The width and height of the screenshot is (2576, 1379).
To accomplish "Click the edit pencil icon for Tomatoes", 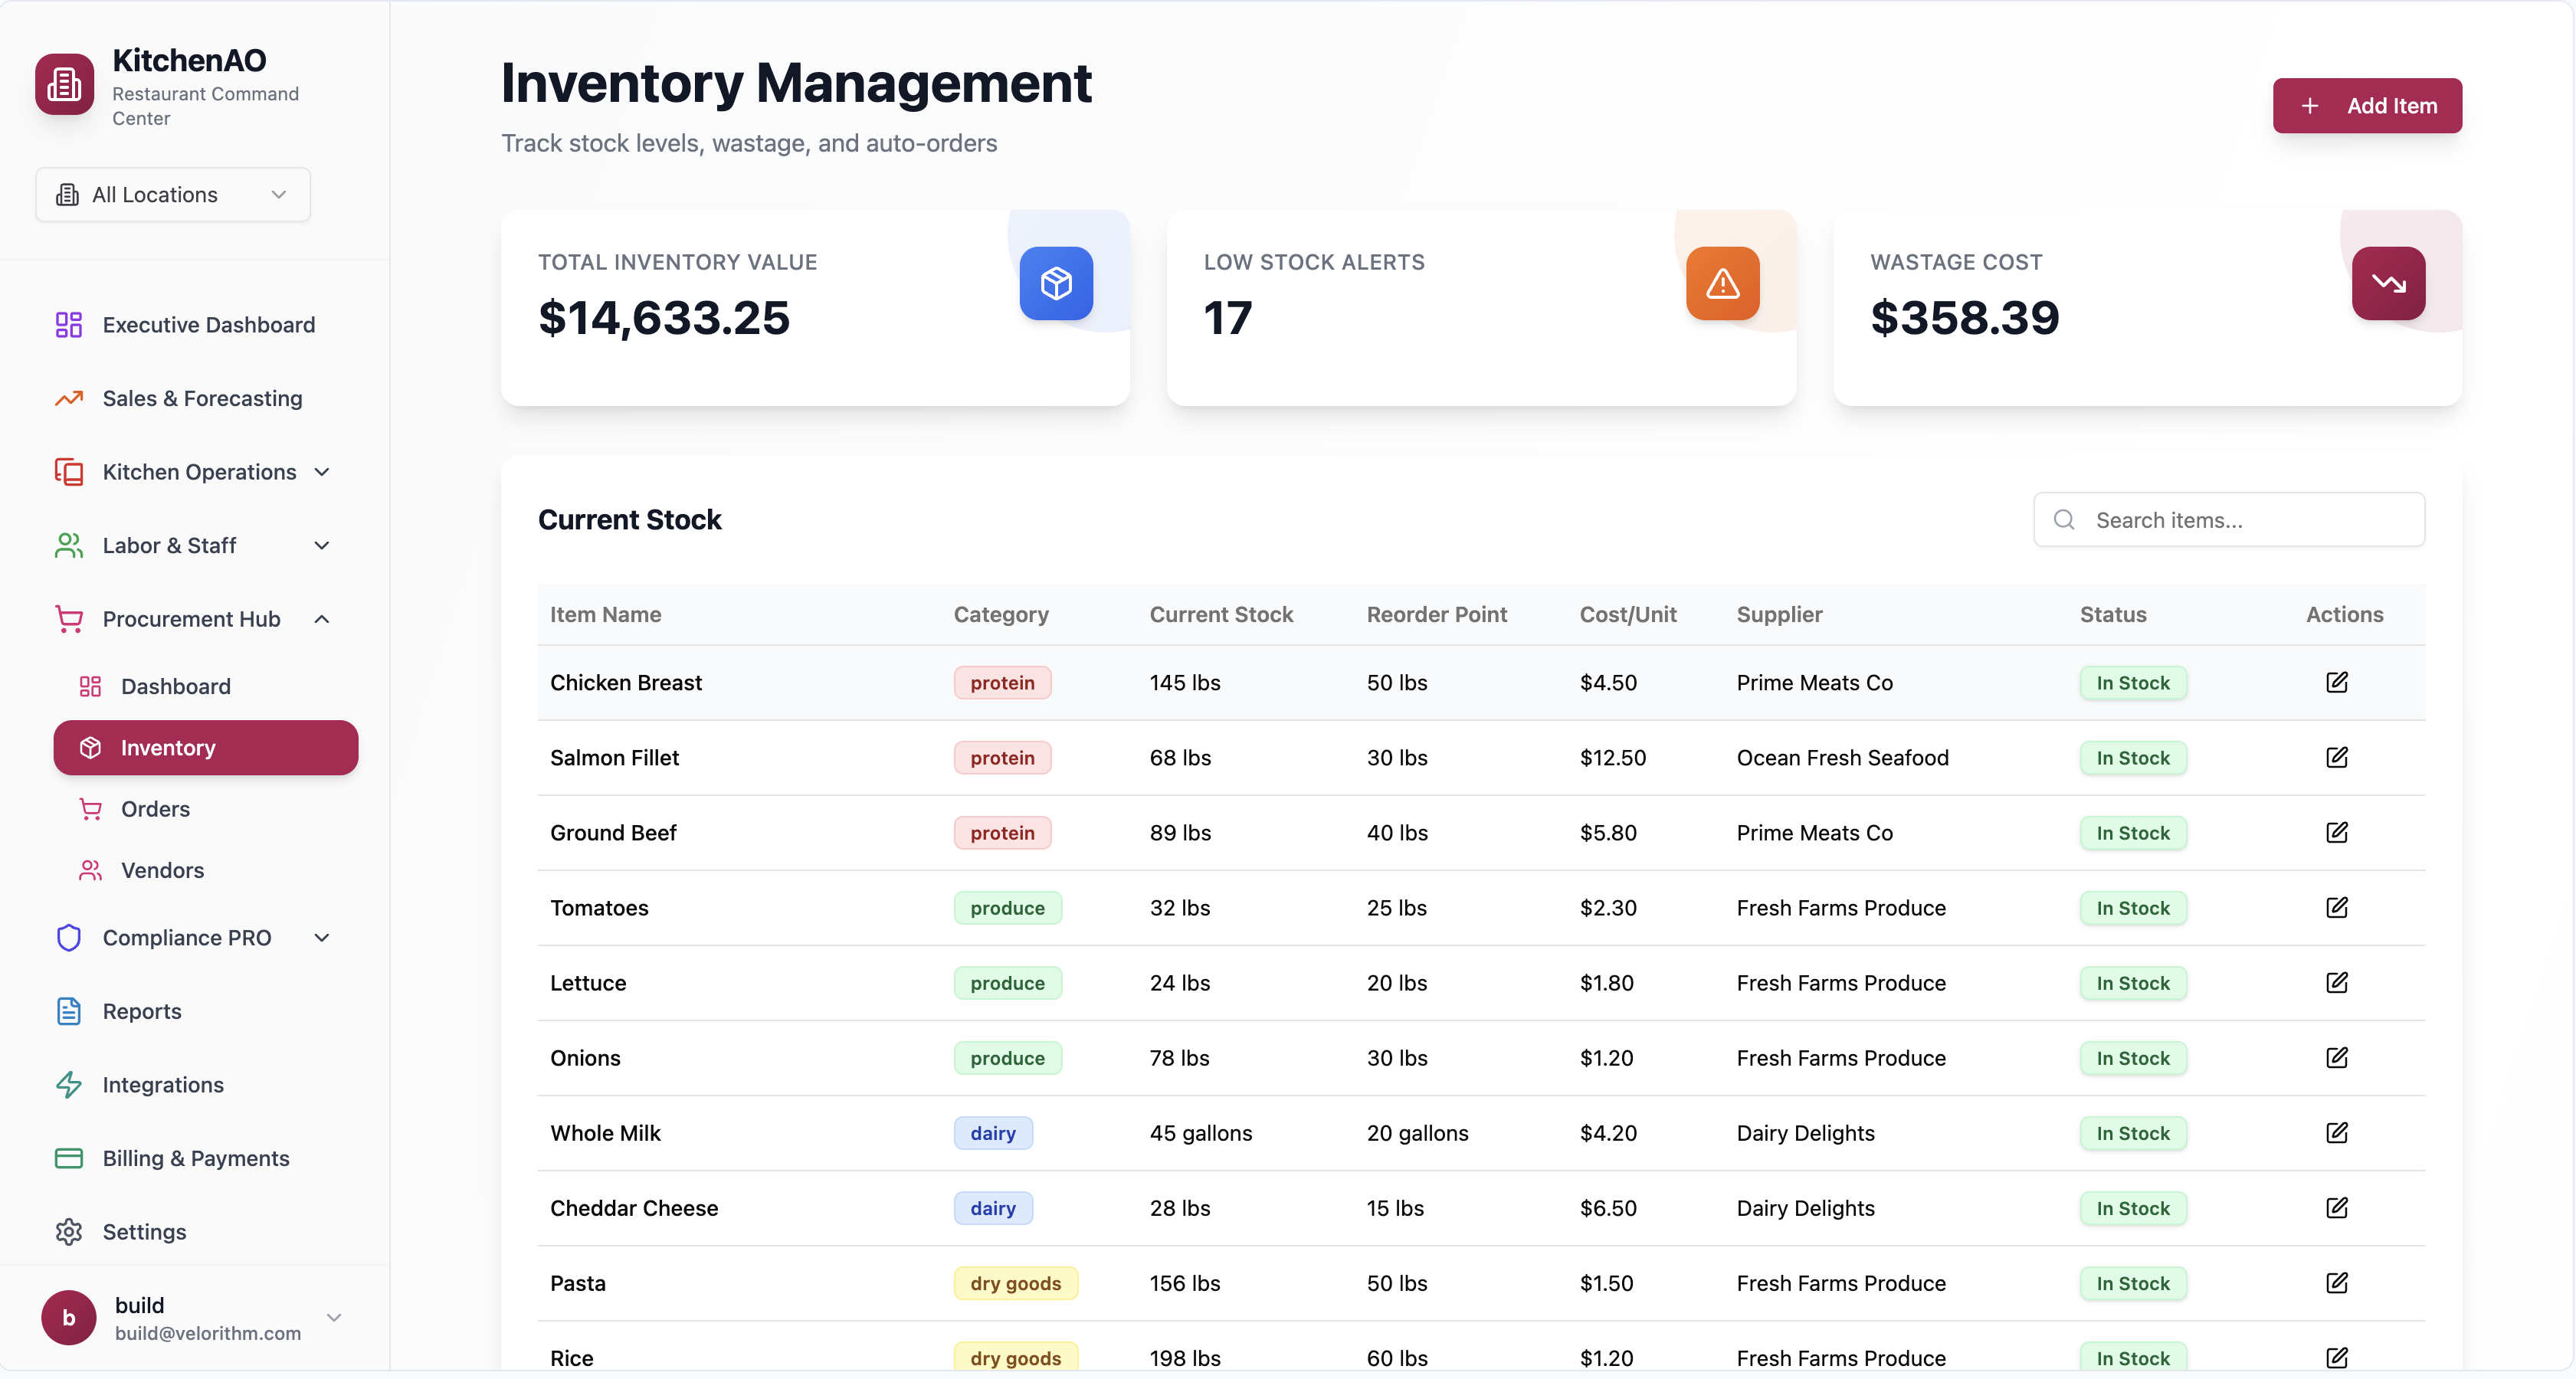I will click(x=2337, y=907).
